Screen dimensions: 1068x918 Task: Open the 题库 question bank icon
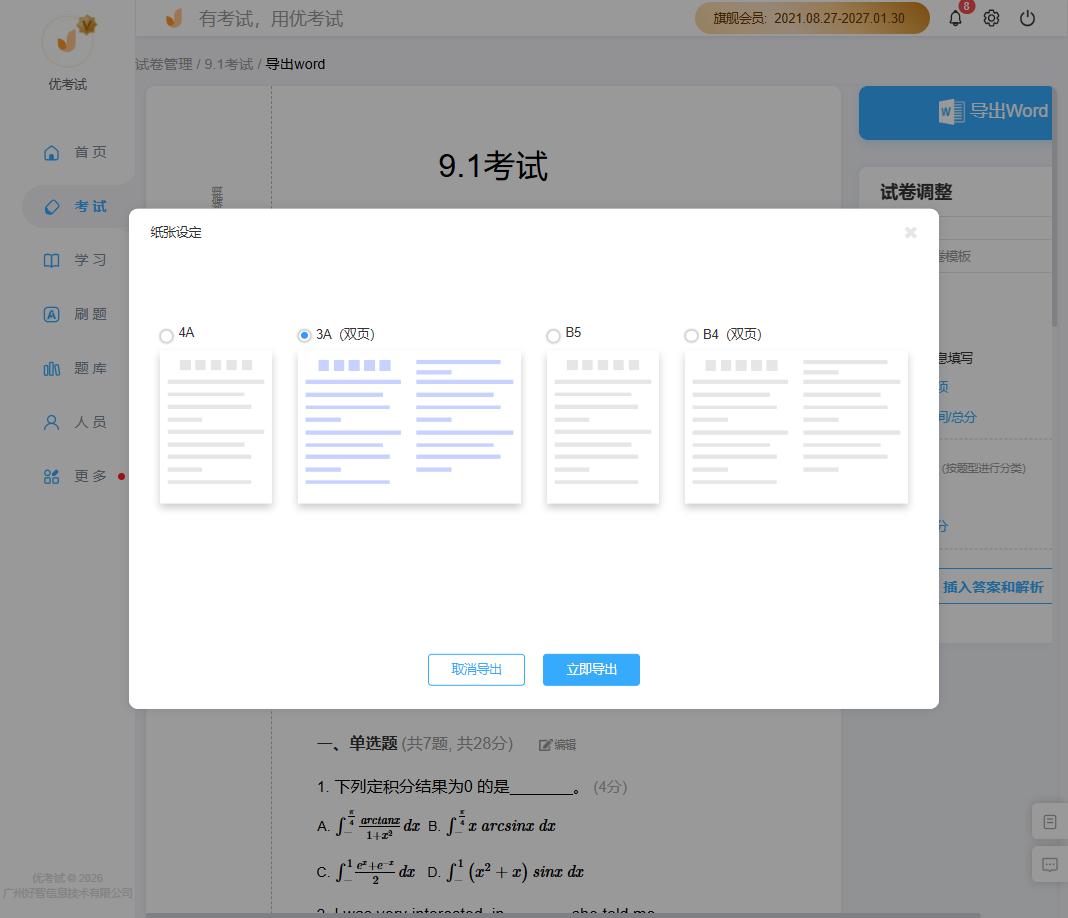51,368
